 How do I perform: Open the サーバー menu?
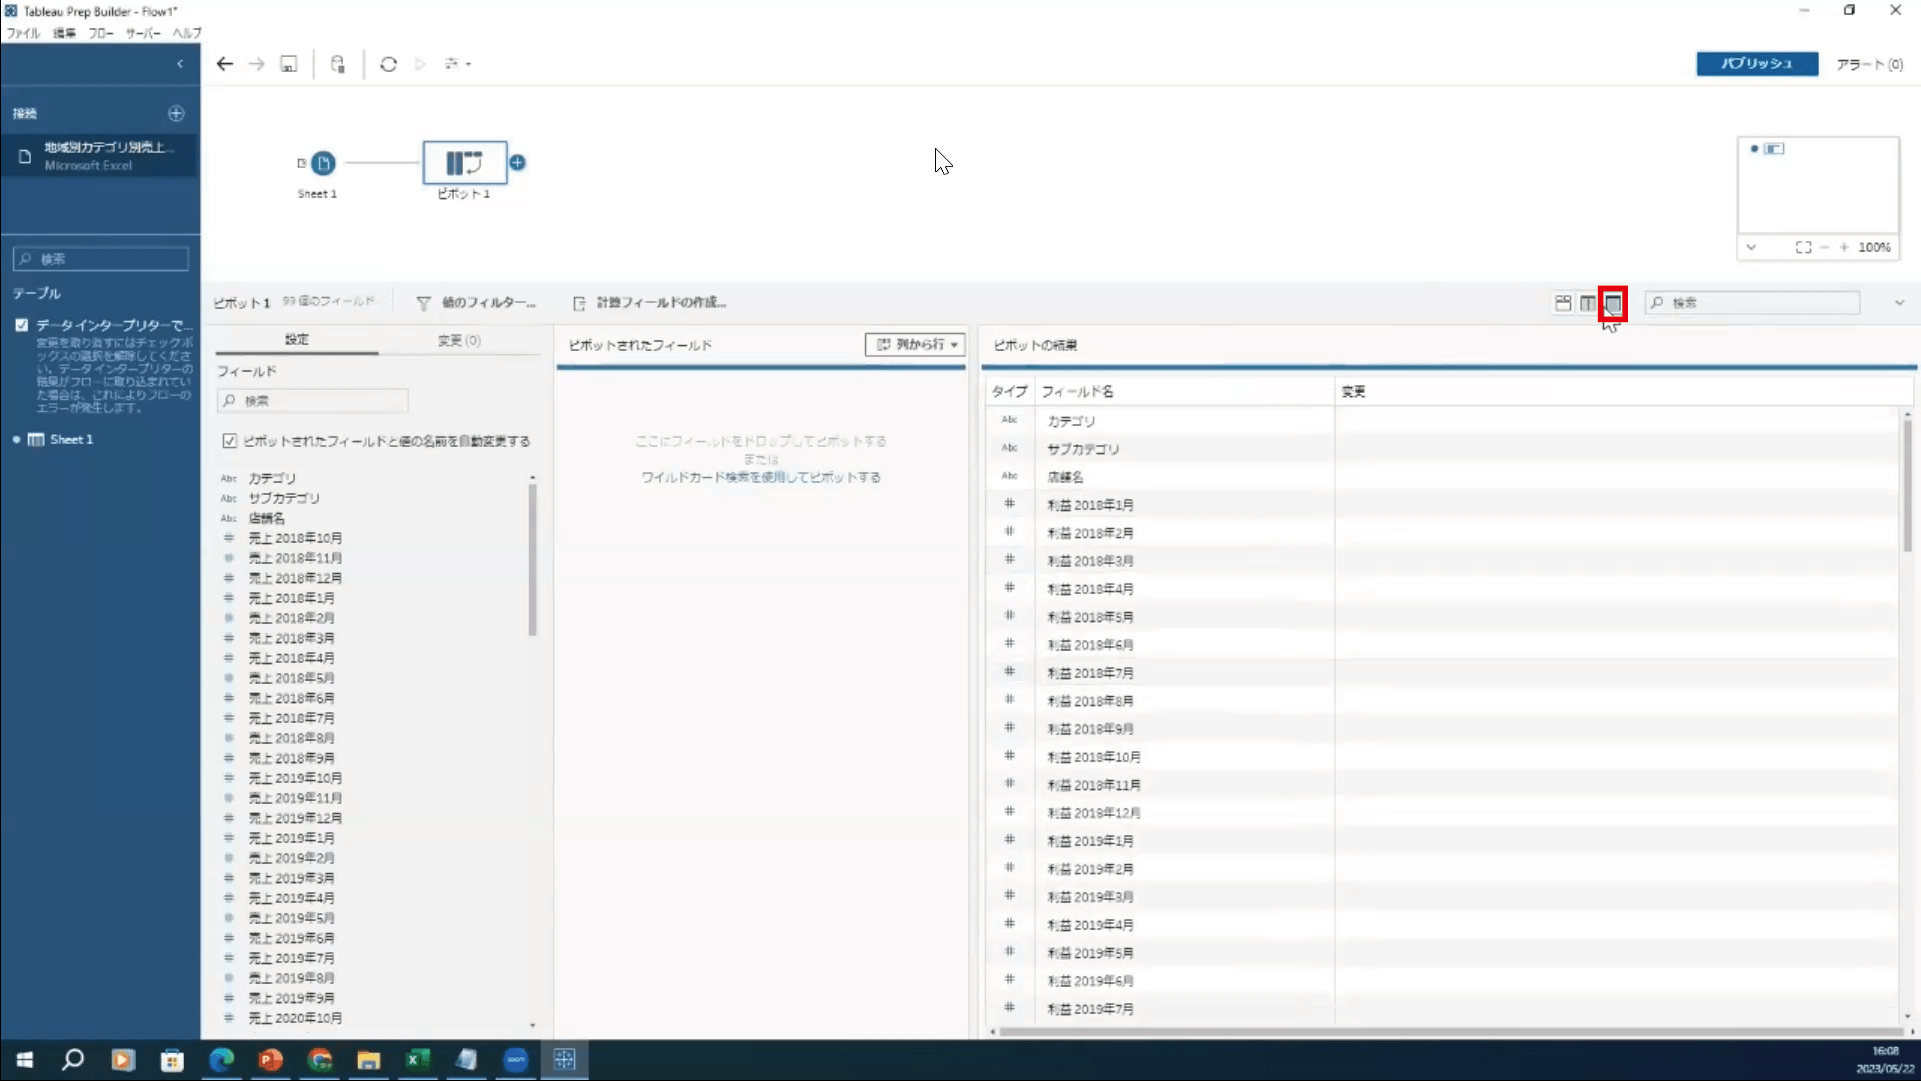[x=143, y=33]
